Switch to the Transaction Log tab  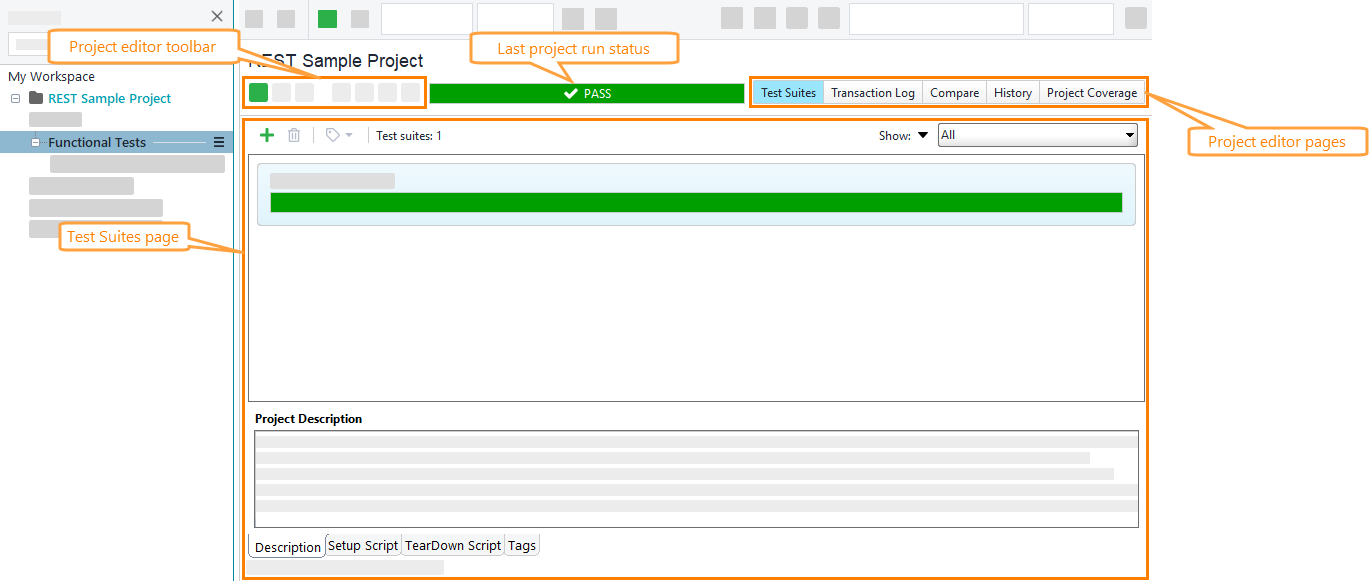pos(872,92)
